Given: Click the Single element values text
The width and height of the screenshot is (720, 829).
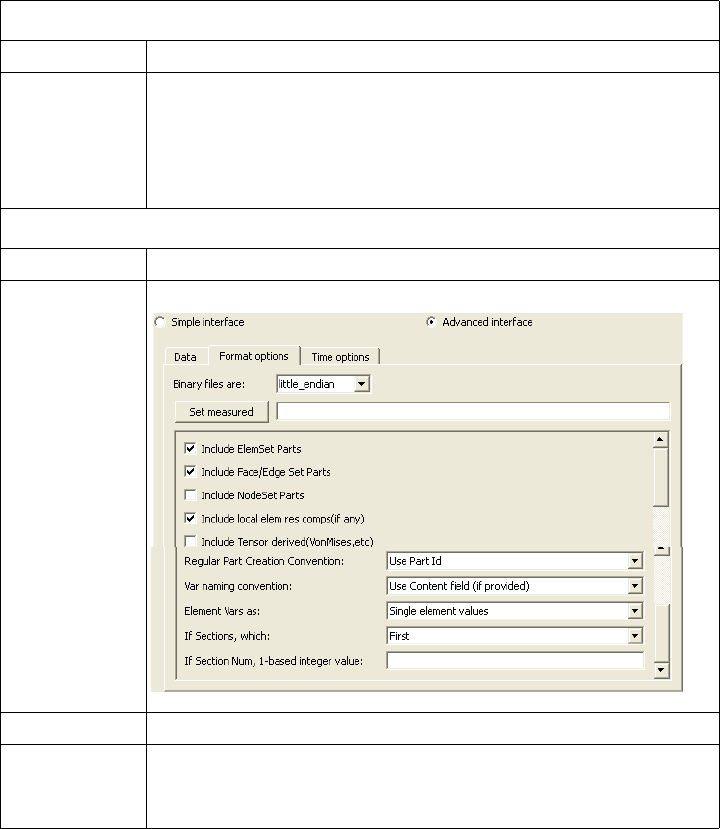Looking at the screenshot, I should pos(439,611).
